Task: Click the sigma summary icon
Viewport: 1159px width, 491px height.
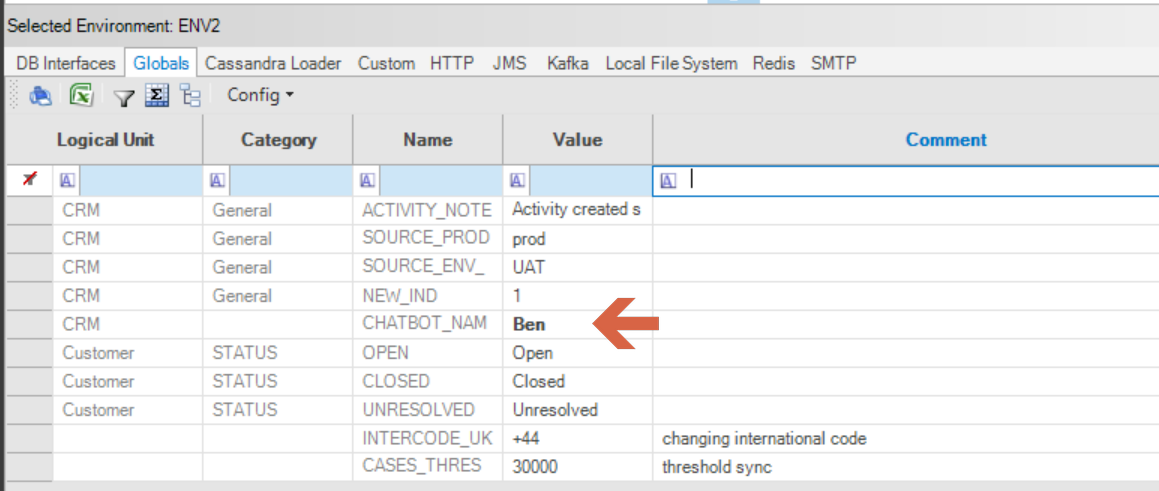Action: point(156,96)
